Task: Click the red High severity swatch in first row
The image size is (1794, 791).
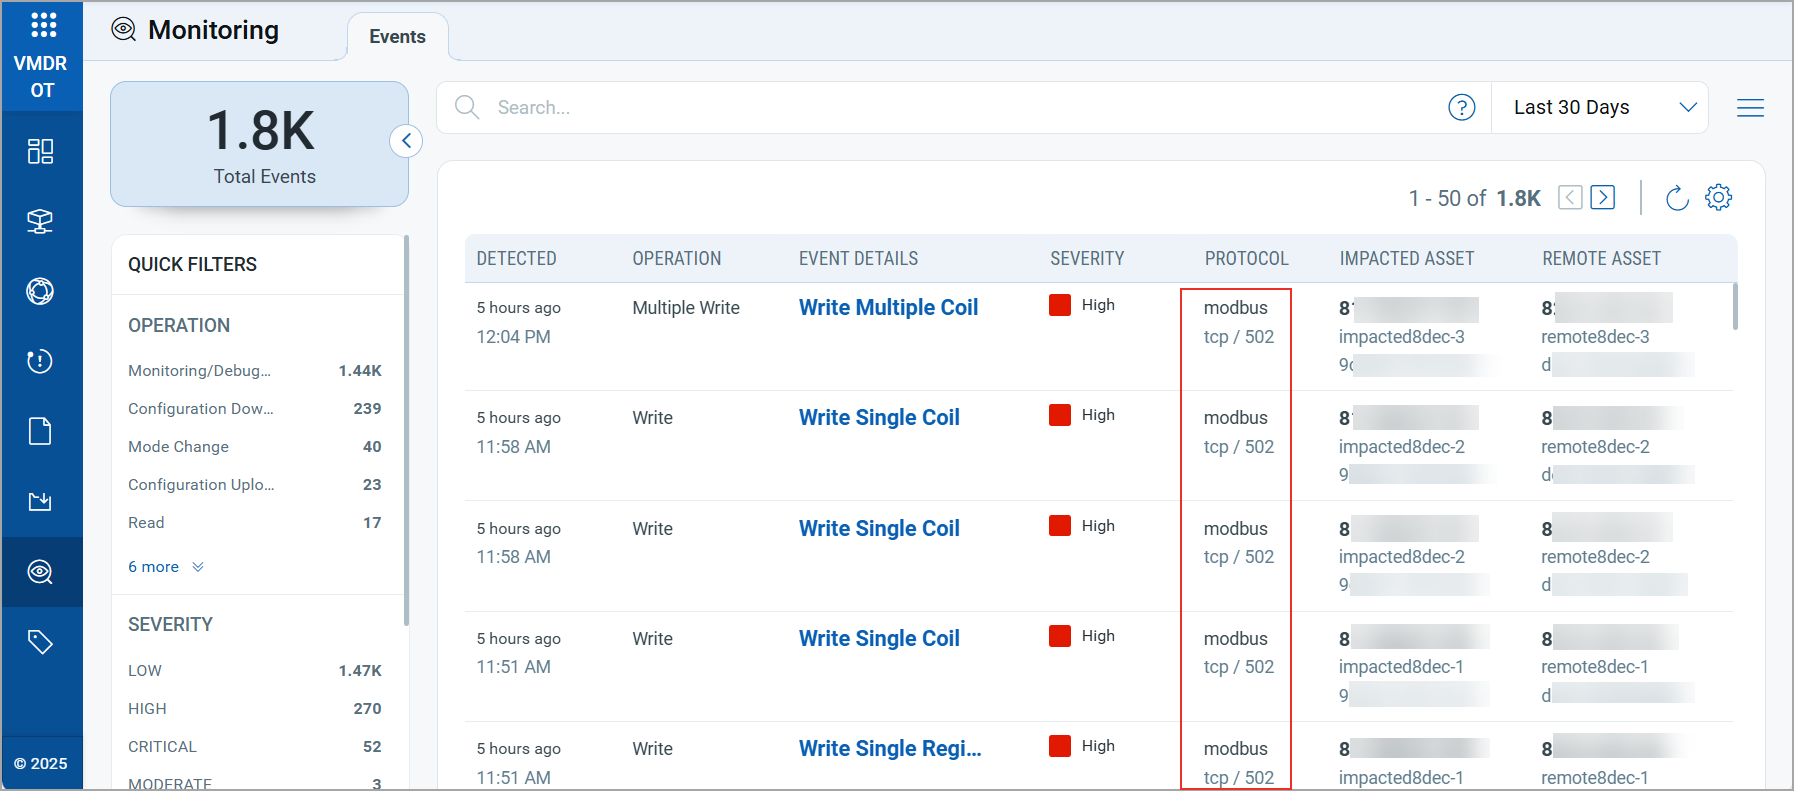Action: click(x=1060, y=305)
